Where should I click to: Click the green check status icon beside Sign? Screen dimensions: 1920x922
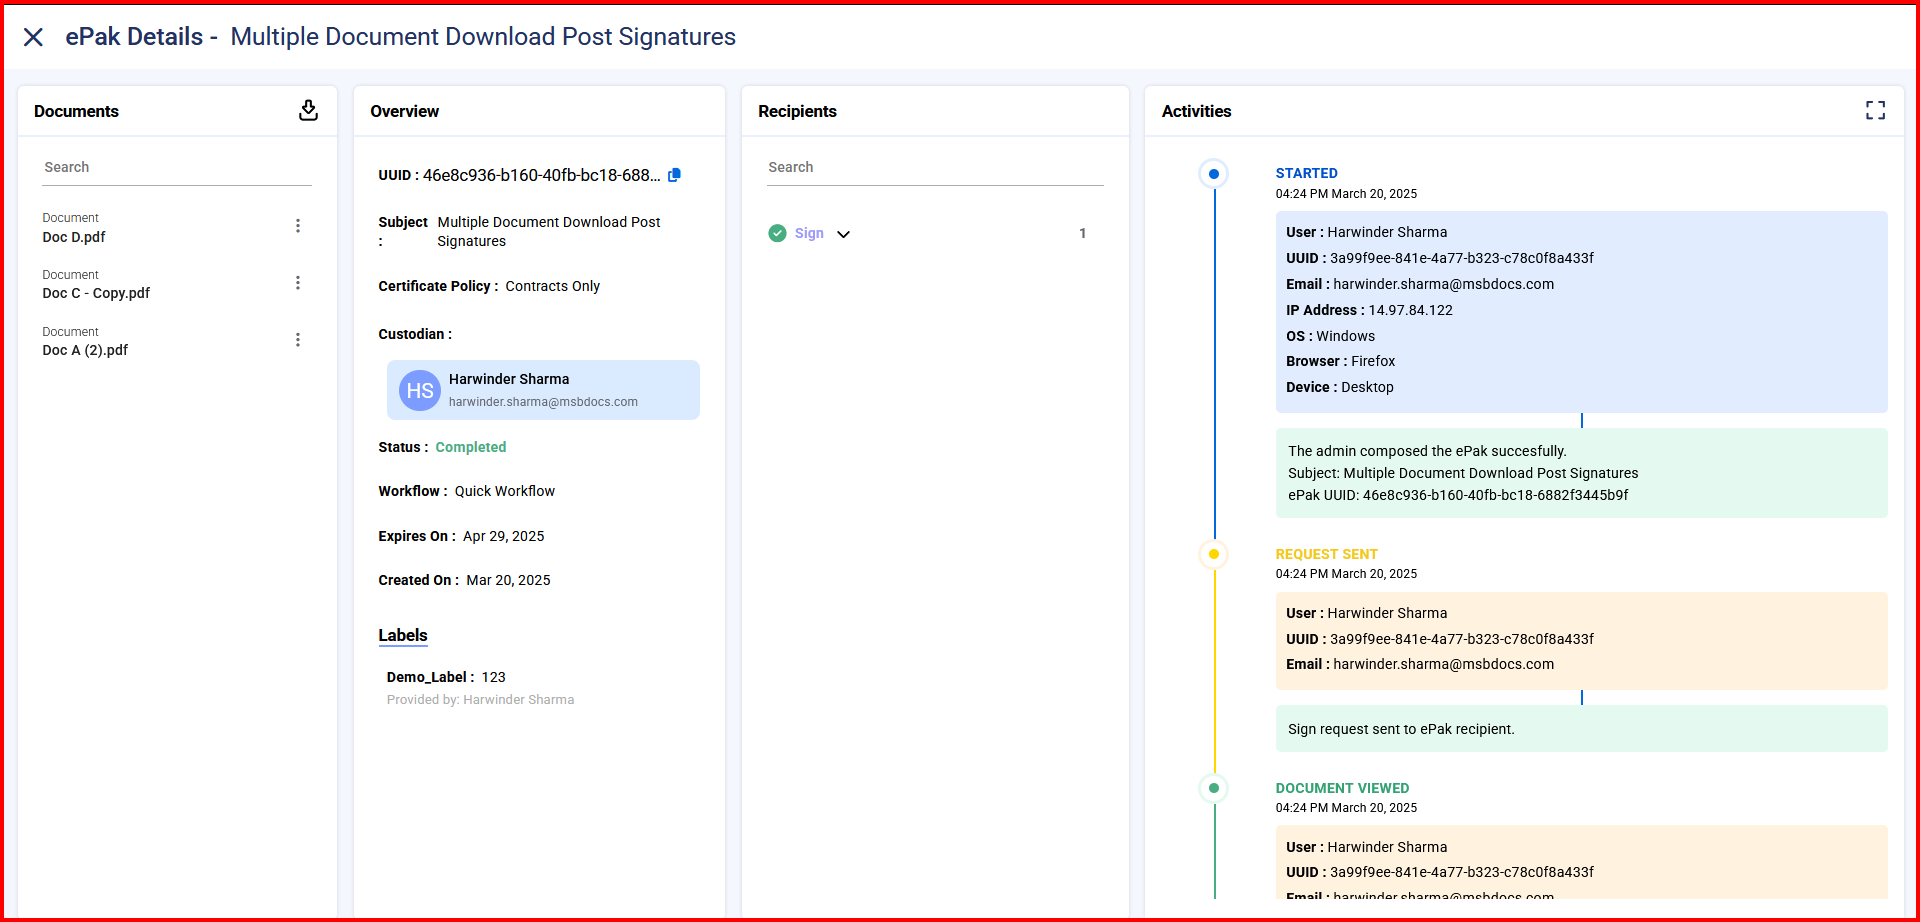click(777, 233)
